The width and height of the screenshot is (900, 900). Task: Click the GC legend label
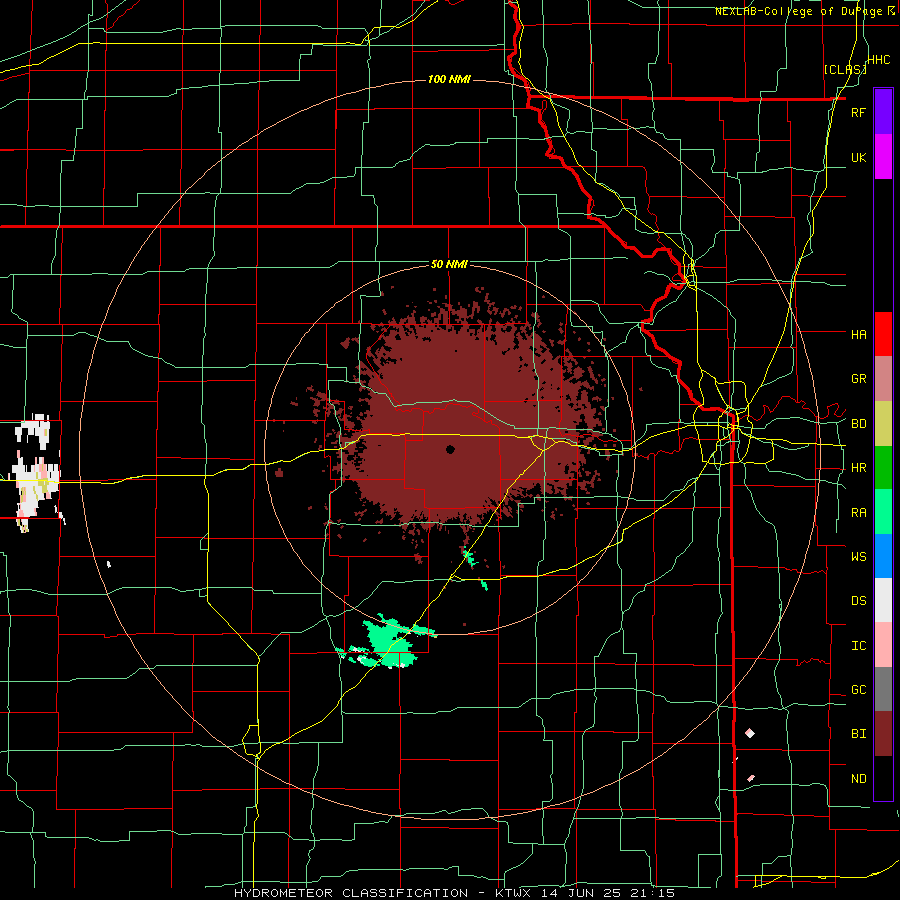pos(858,690)
